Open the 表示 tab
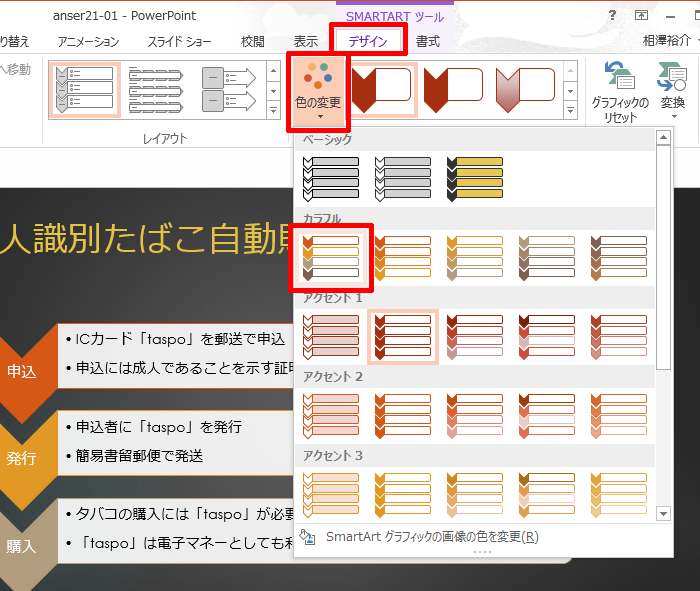This screenshot has height=591, width=700. tap(305, 41)
